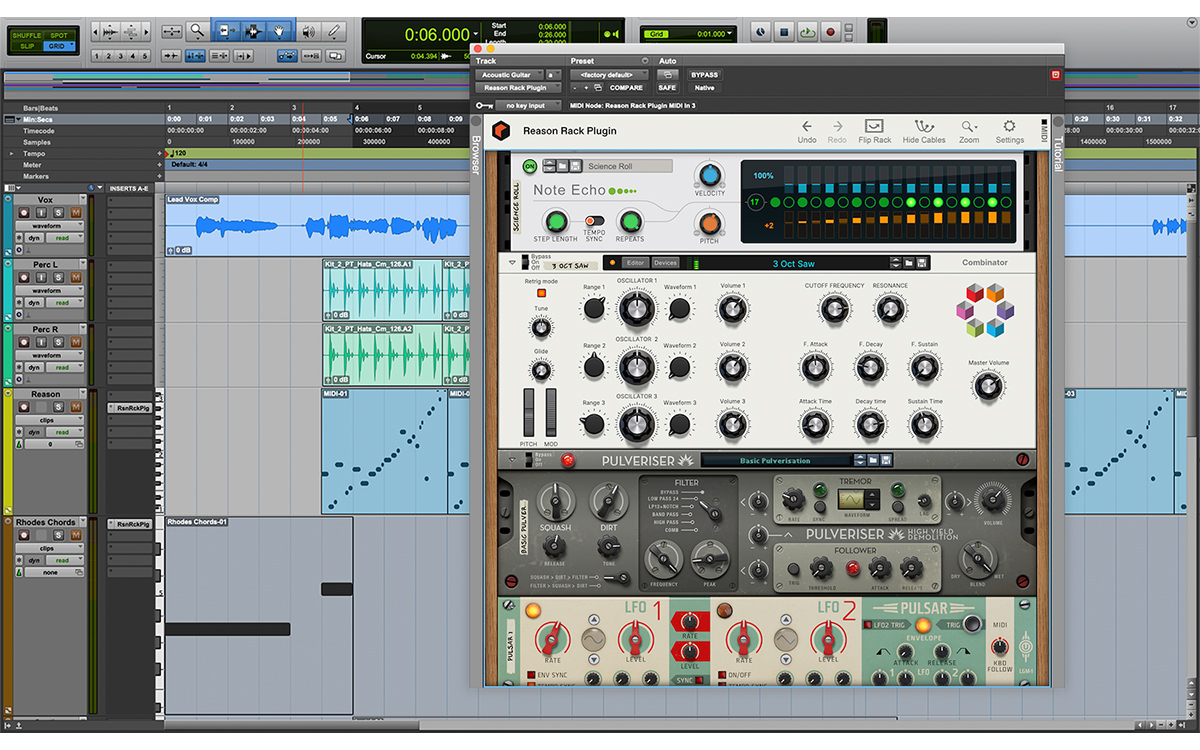Browse 3 Oct Saw patch folder
The height and width of the screenshot is (750, 1200).
click(x=909, y=263)
